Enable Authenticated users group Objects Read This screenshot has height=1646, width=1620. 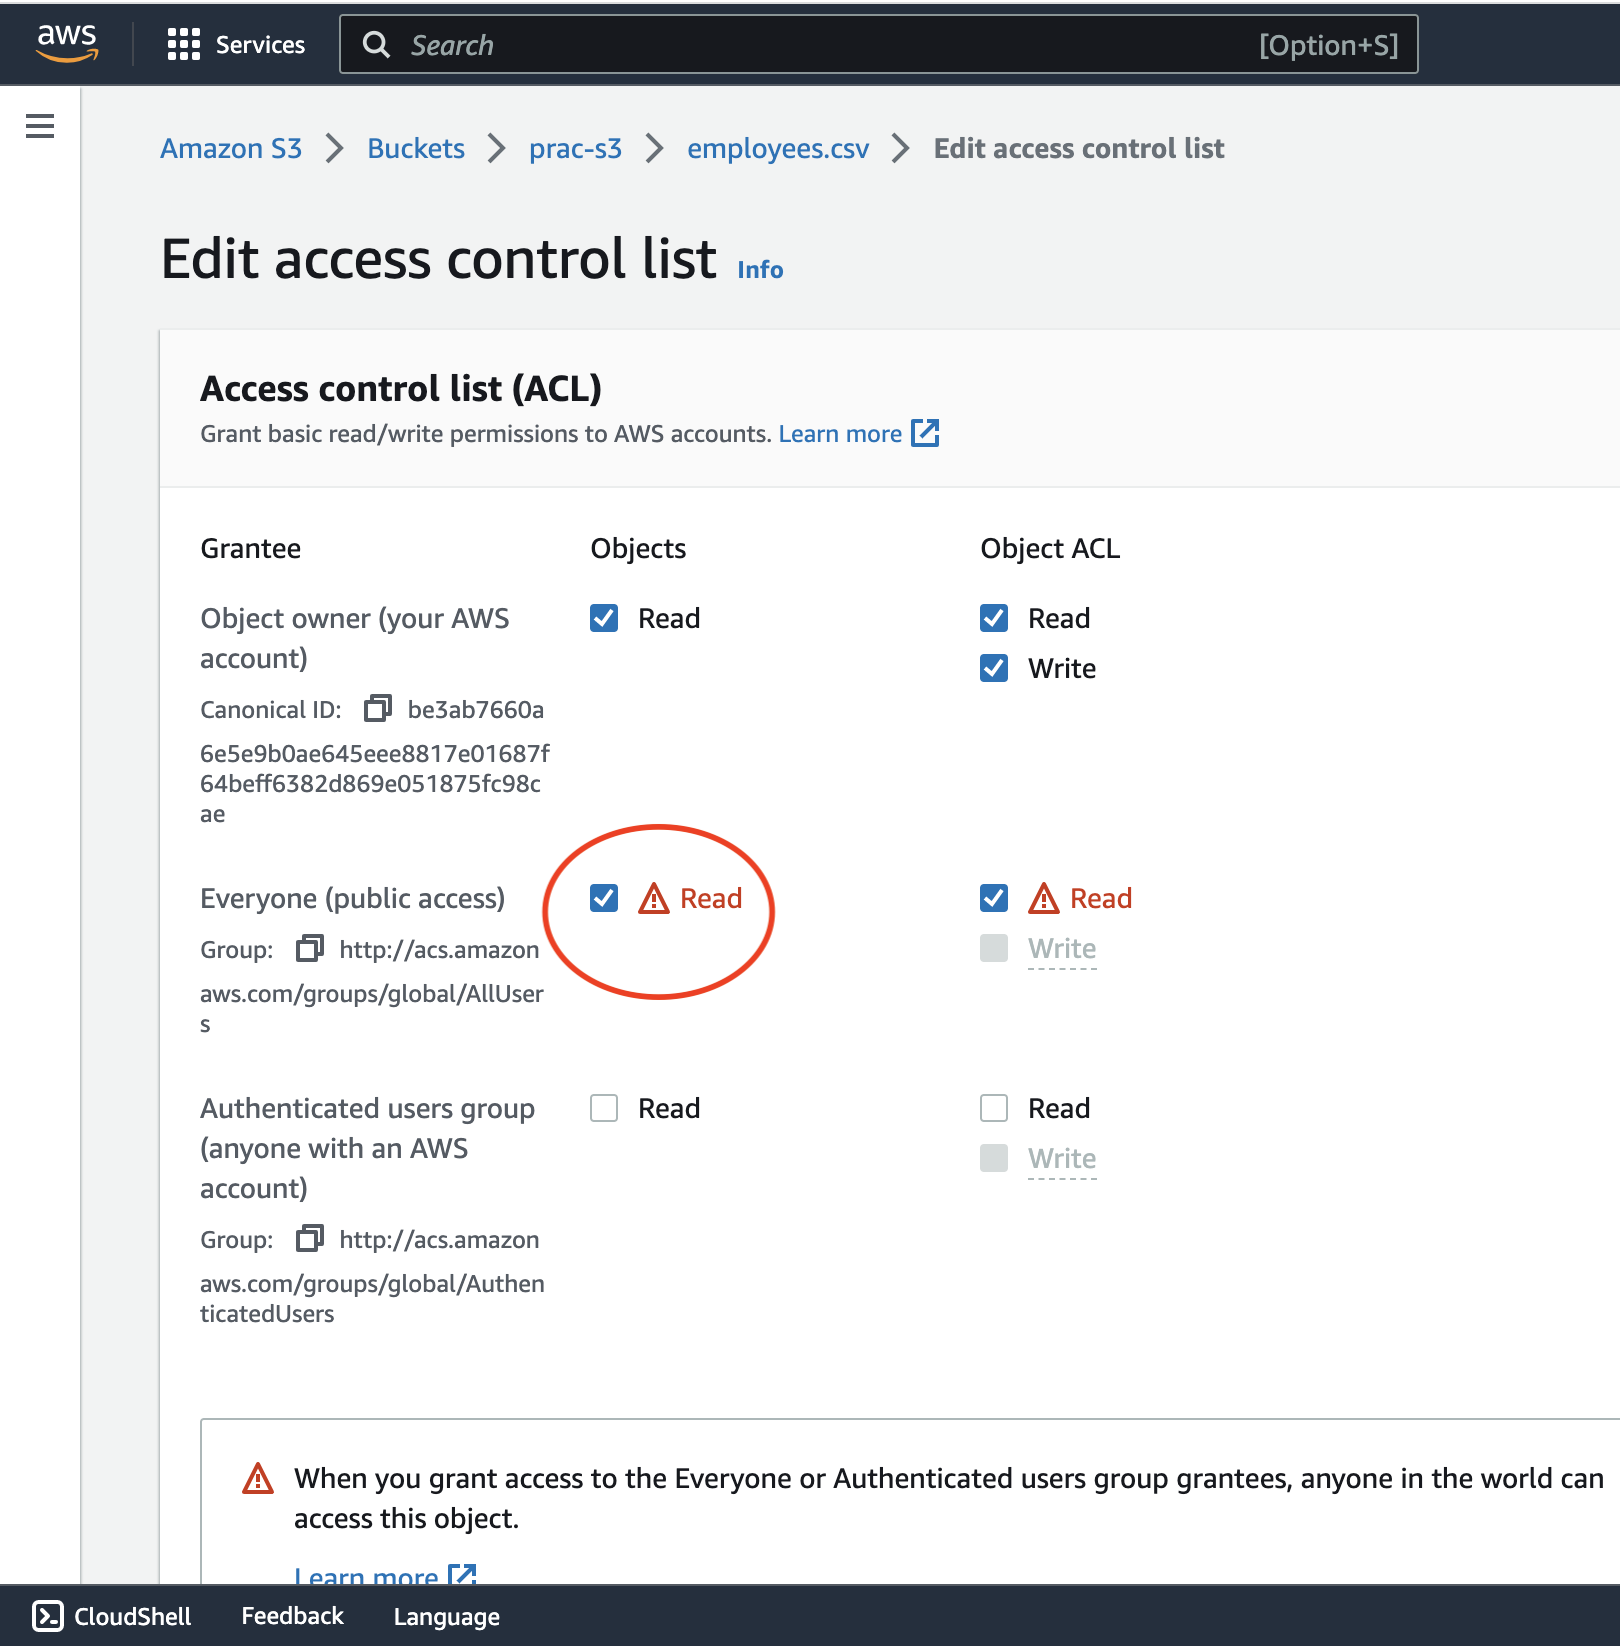(604, 1108)
